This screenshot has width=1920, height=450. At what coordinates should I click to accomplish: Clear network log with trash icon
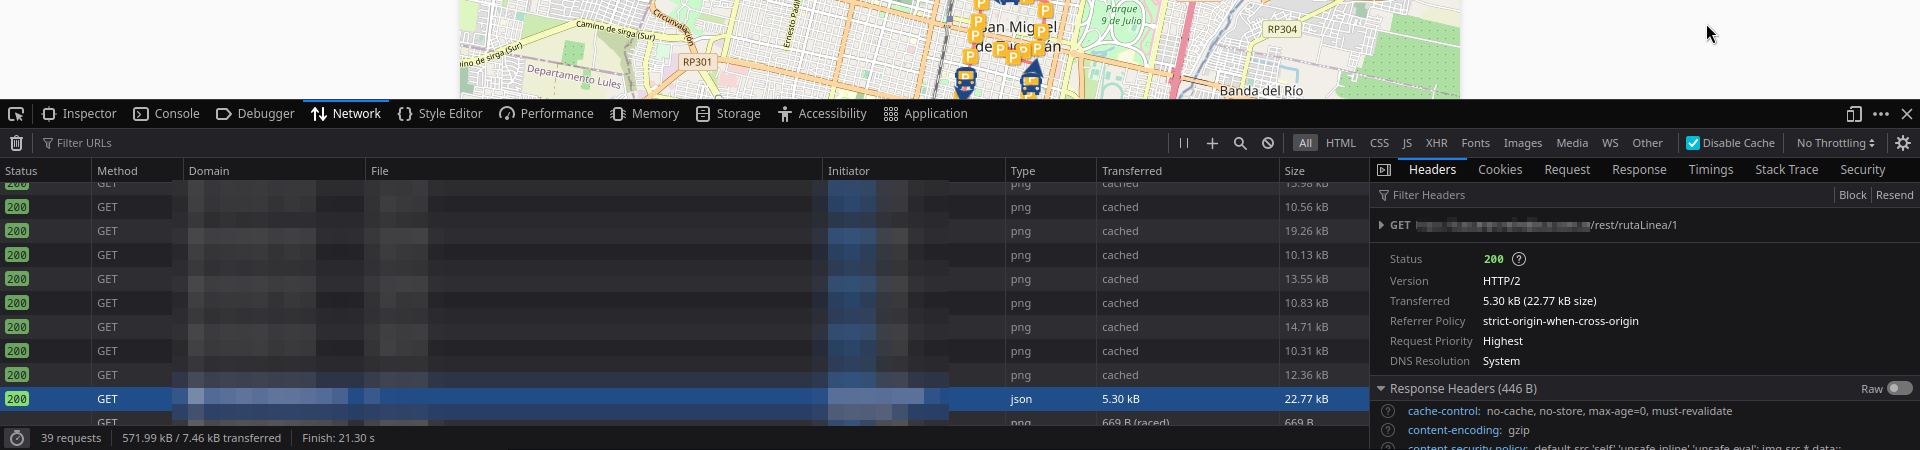pos(16,143)
